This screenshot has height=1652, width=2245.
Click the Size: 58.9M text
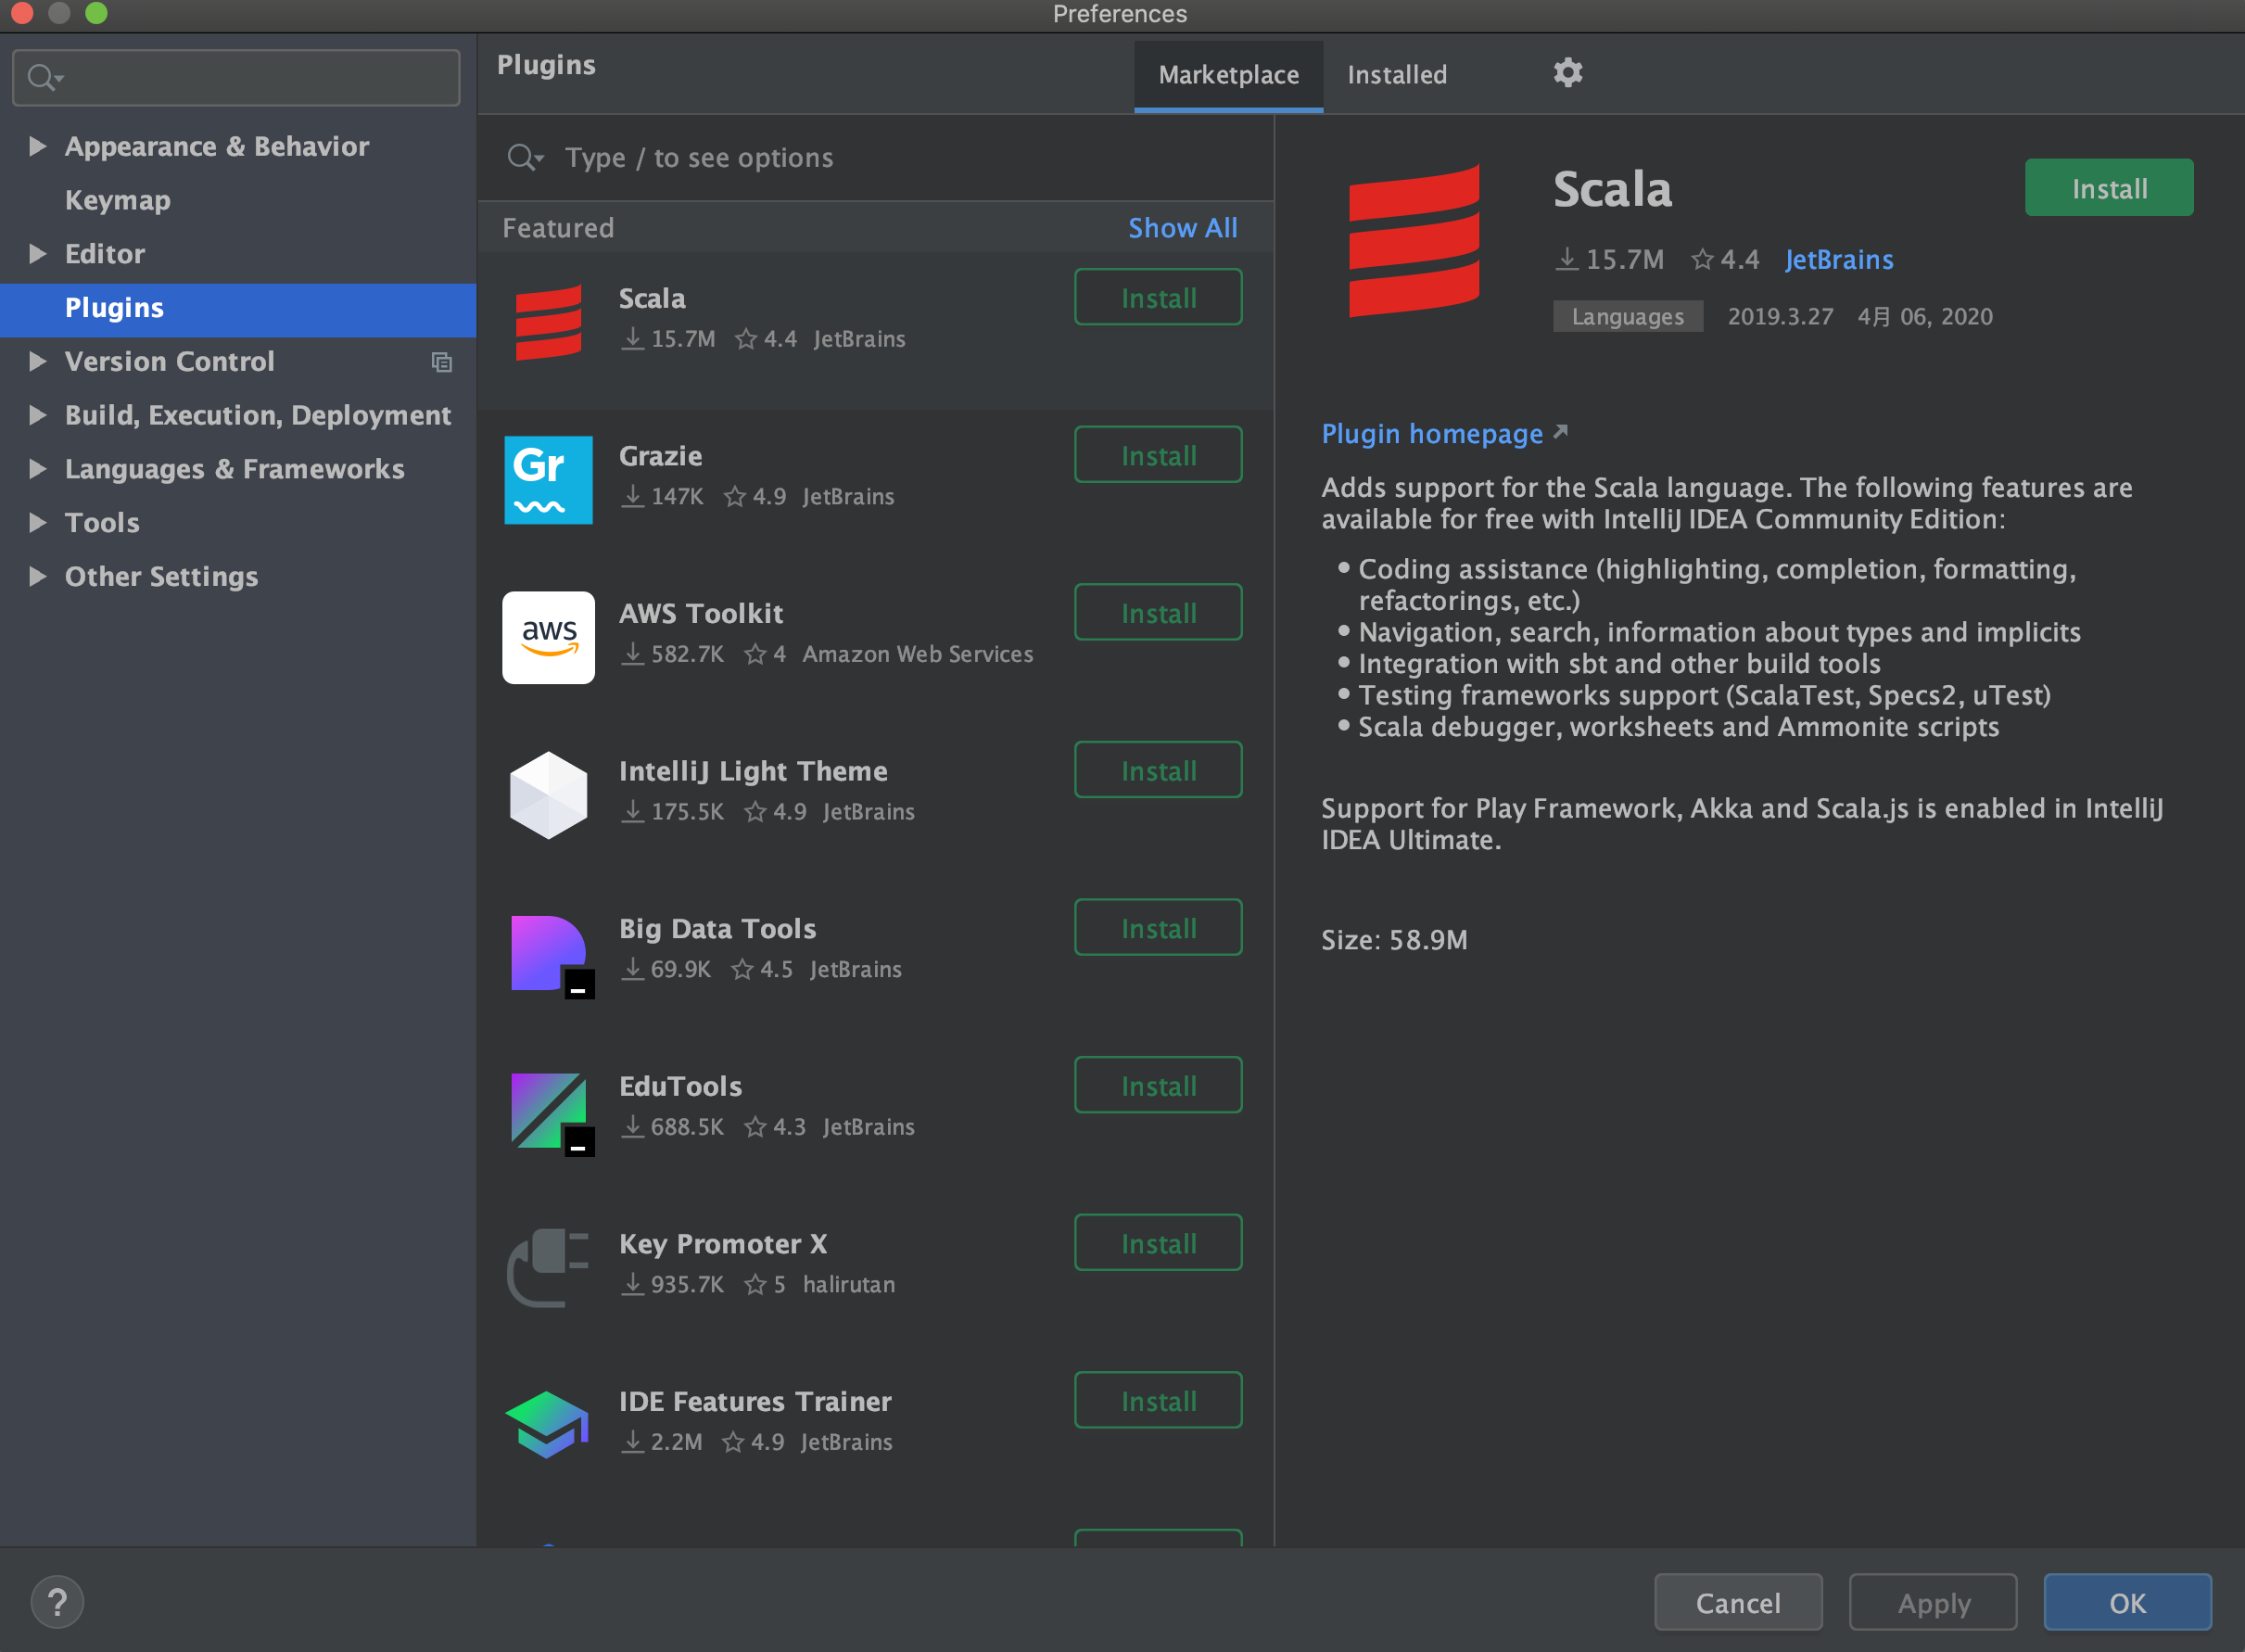pos(1394,940)
